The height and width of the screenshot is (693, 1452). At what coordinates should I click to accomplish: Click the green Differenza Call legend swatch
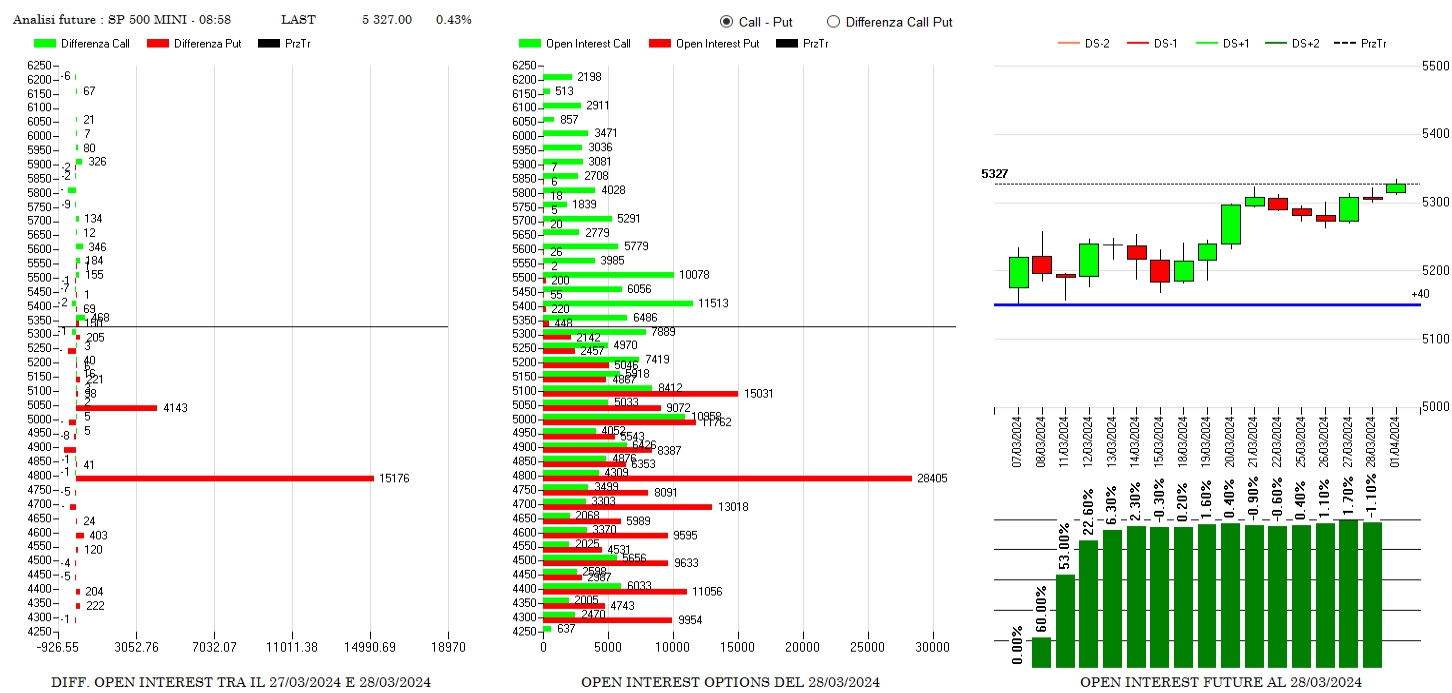tap(45, 44)
